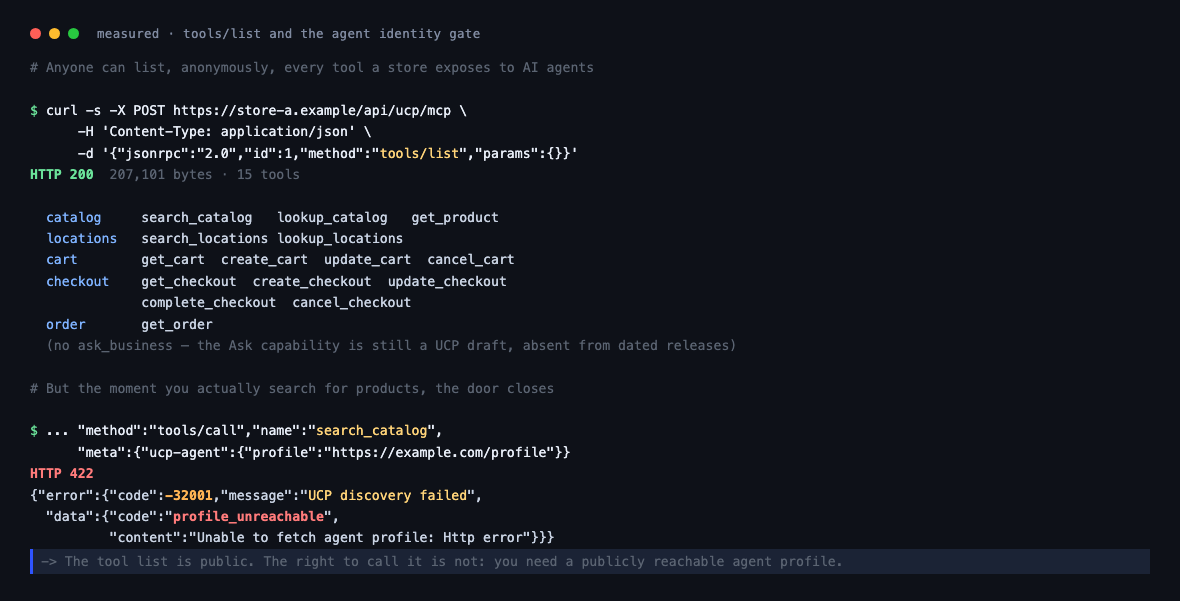Click the 'get_order' tool name
Screen dimensions: 1180x601
point(177,324)
